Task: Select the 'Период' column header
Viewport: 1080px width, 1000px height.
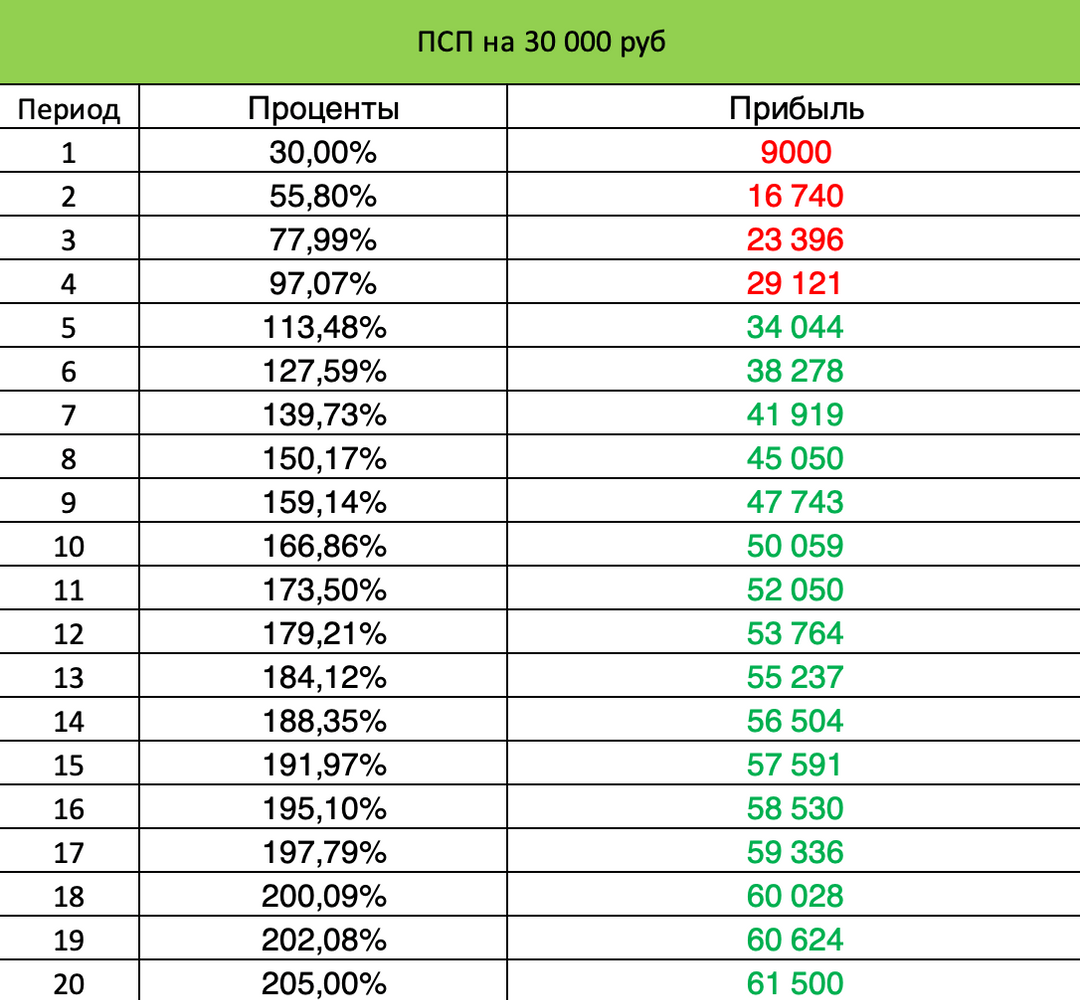Action: [69, 109]
